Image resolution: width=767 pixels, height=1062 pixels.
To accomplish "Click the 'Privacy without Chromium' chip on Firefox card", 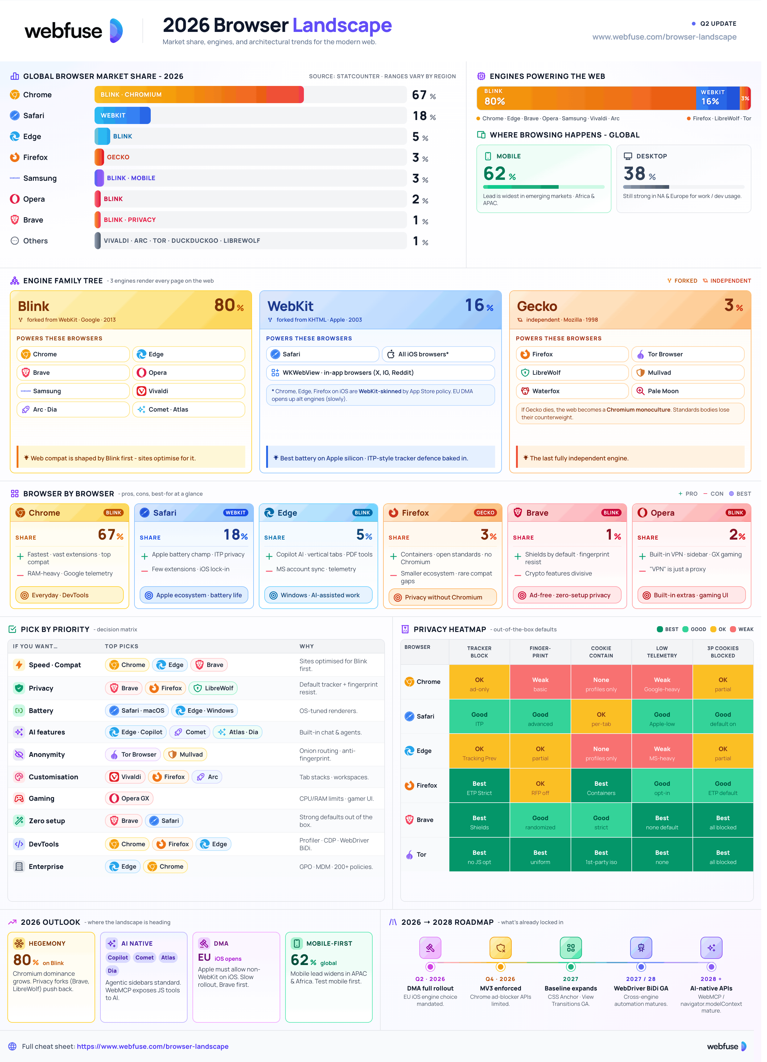I will [x=442, y=597].
